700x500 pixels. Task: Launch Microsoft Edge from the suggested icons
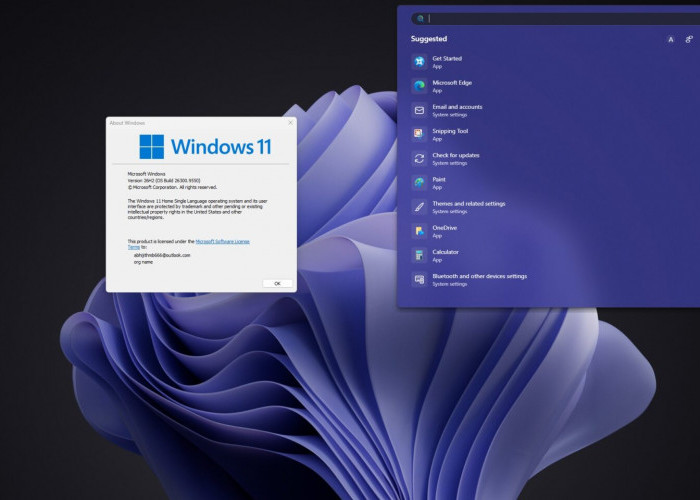coord(419,86)
